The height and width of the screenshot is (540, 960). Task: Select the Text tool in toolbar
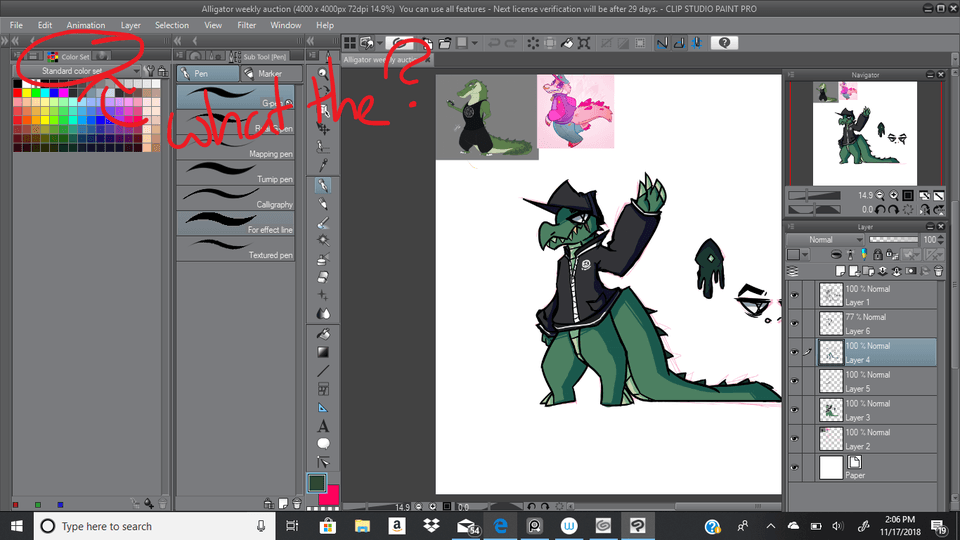[x=323, y=426]
